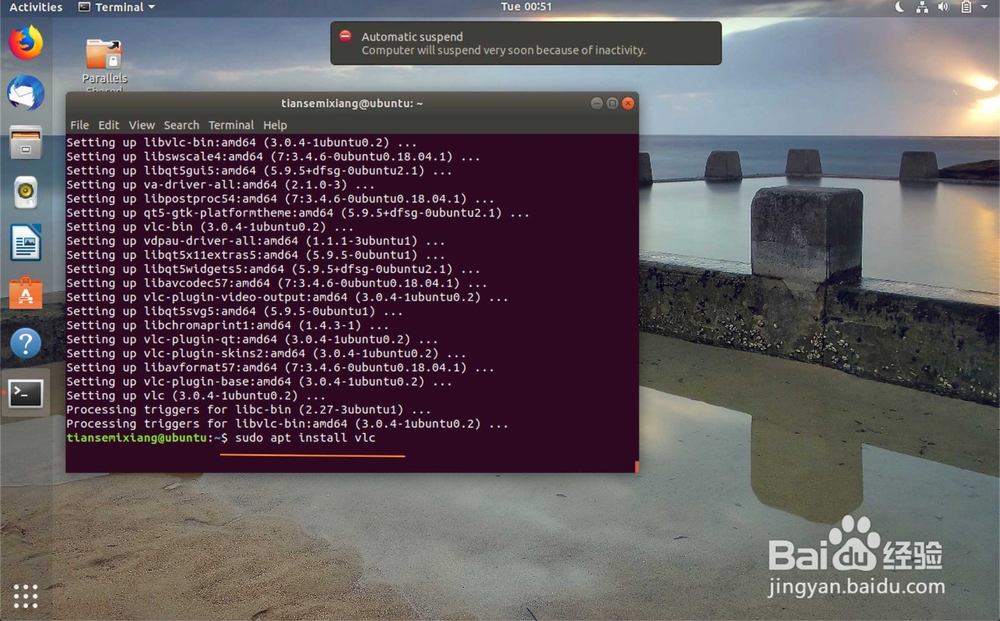Click the 'Setting up libvlc-bin:amd64' line
The height and width of the screenshot is (621, 1000).
pos(242,143)
